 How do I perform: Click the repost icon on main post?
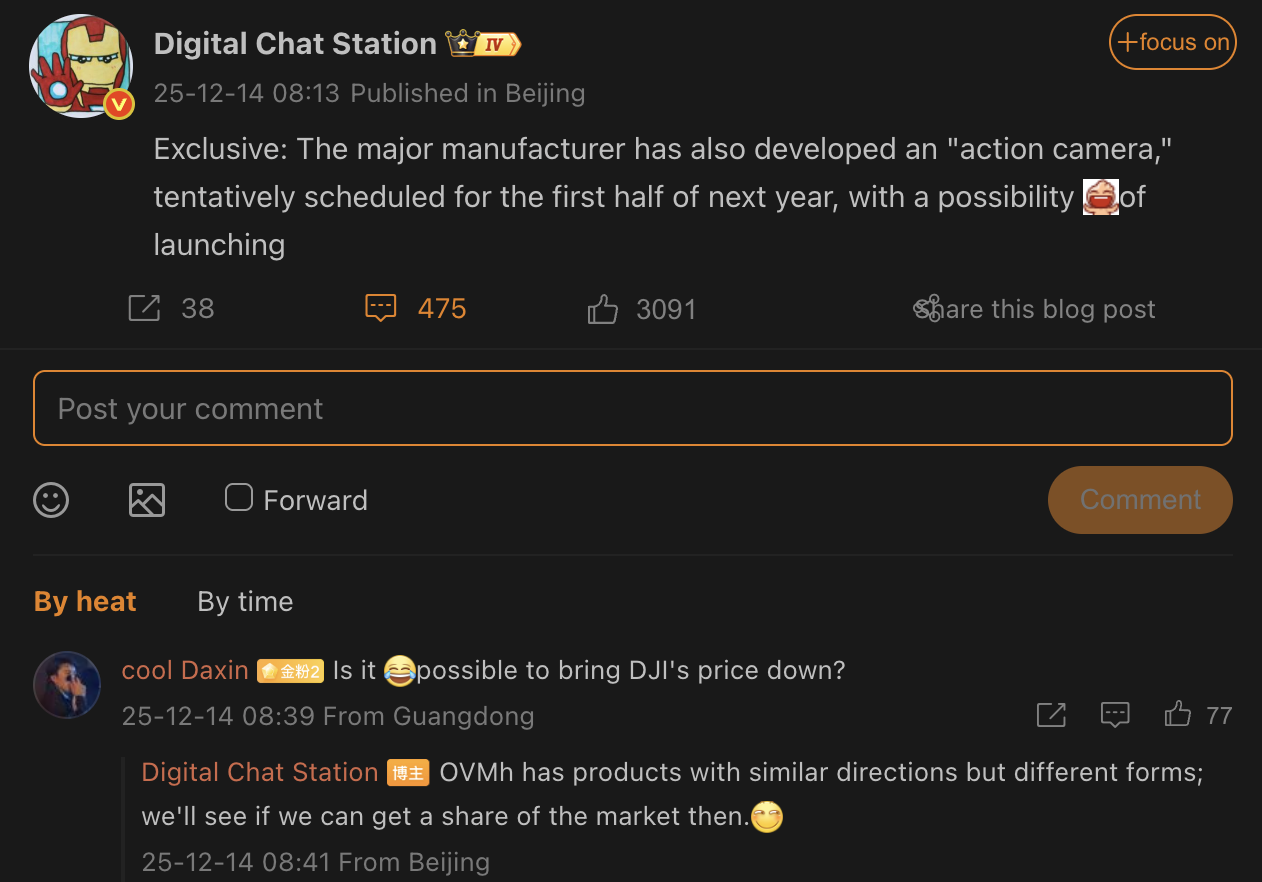click(x=145, y=308)
